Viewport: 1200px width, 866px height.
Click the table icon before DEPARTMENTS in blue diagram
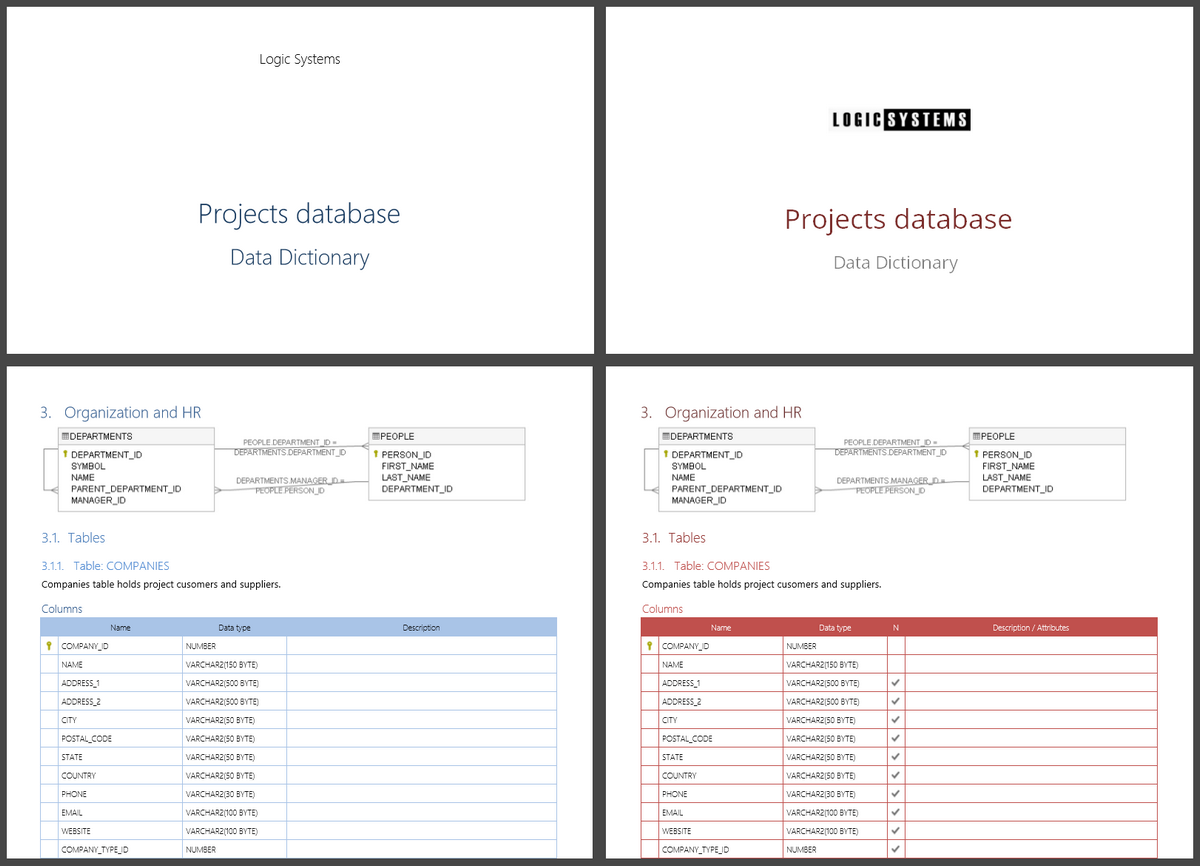[64, 436]
